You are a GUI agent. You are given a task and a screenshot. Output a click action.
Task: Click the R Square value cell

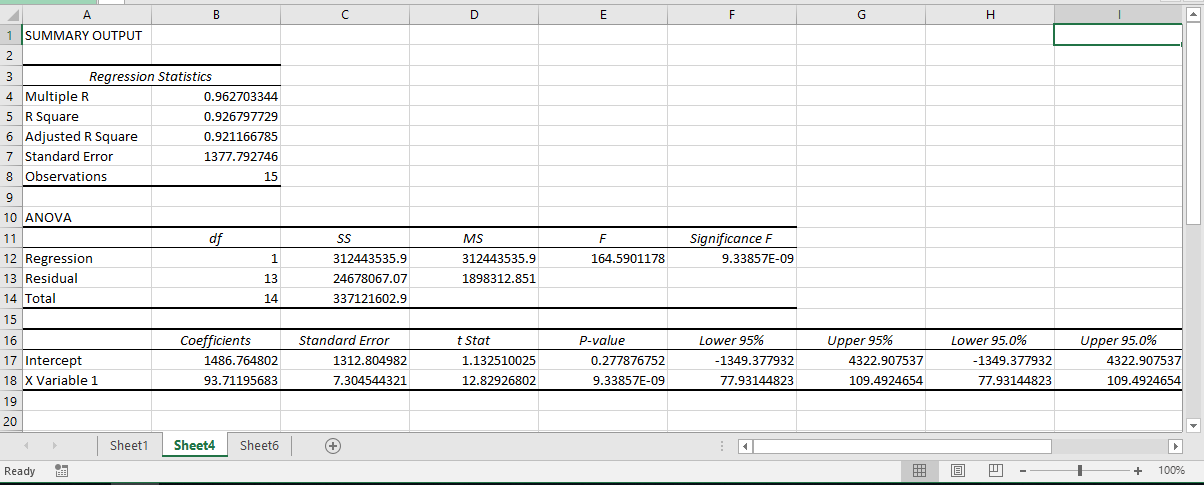pyautogui.click(x=216, y=116)
